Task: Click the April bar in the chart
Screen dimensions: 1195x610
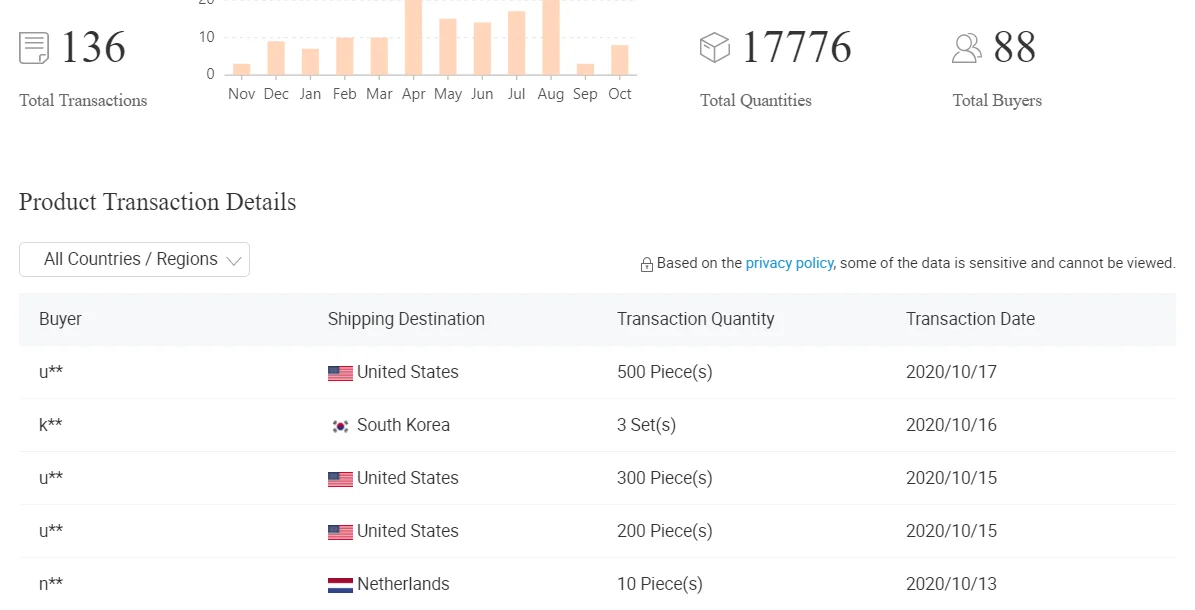Action: click(x=413, y=40)
